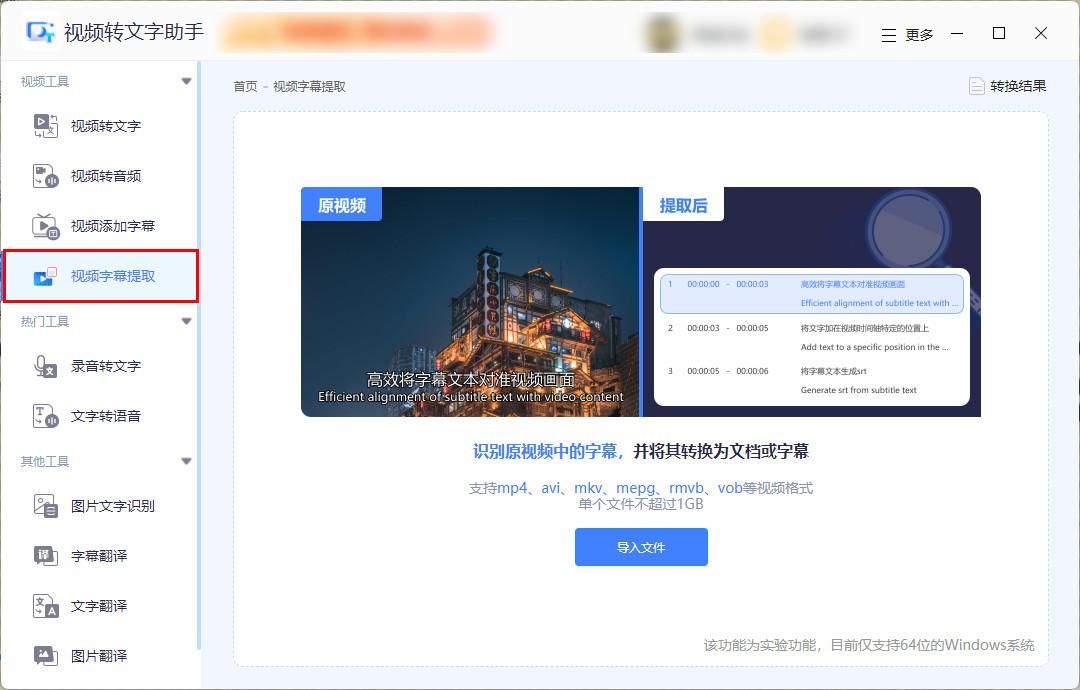Click subtitle row 00:00:00 - 00:00:03
Screen dimensions: 1080x690
pyautogui.click(x=811, y=293)
